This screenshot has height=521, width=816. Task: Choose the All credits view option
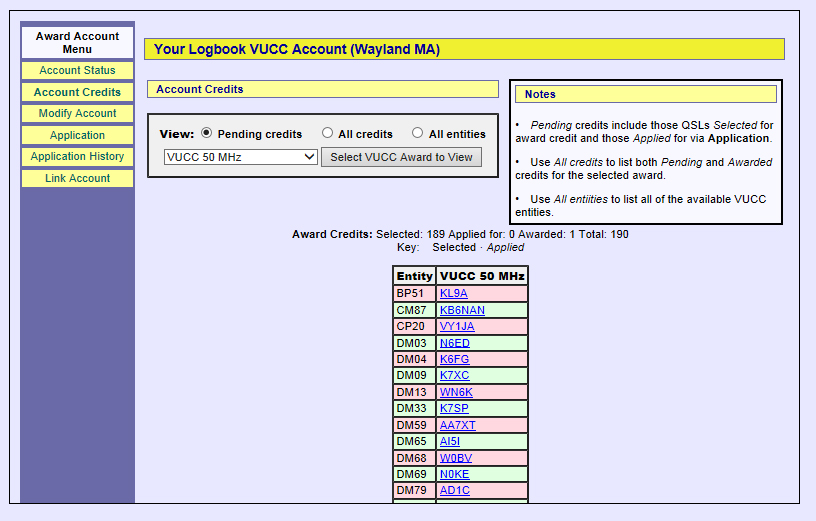pyautogui.click(x=328, y=133)
